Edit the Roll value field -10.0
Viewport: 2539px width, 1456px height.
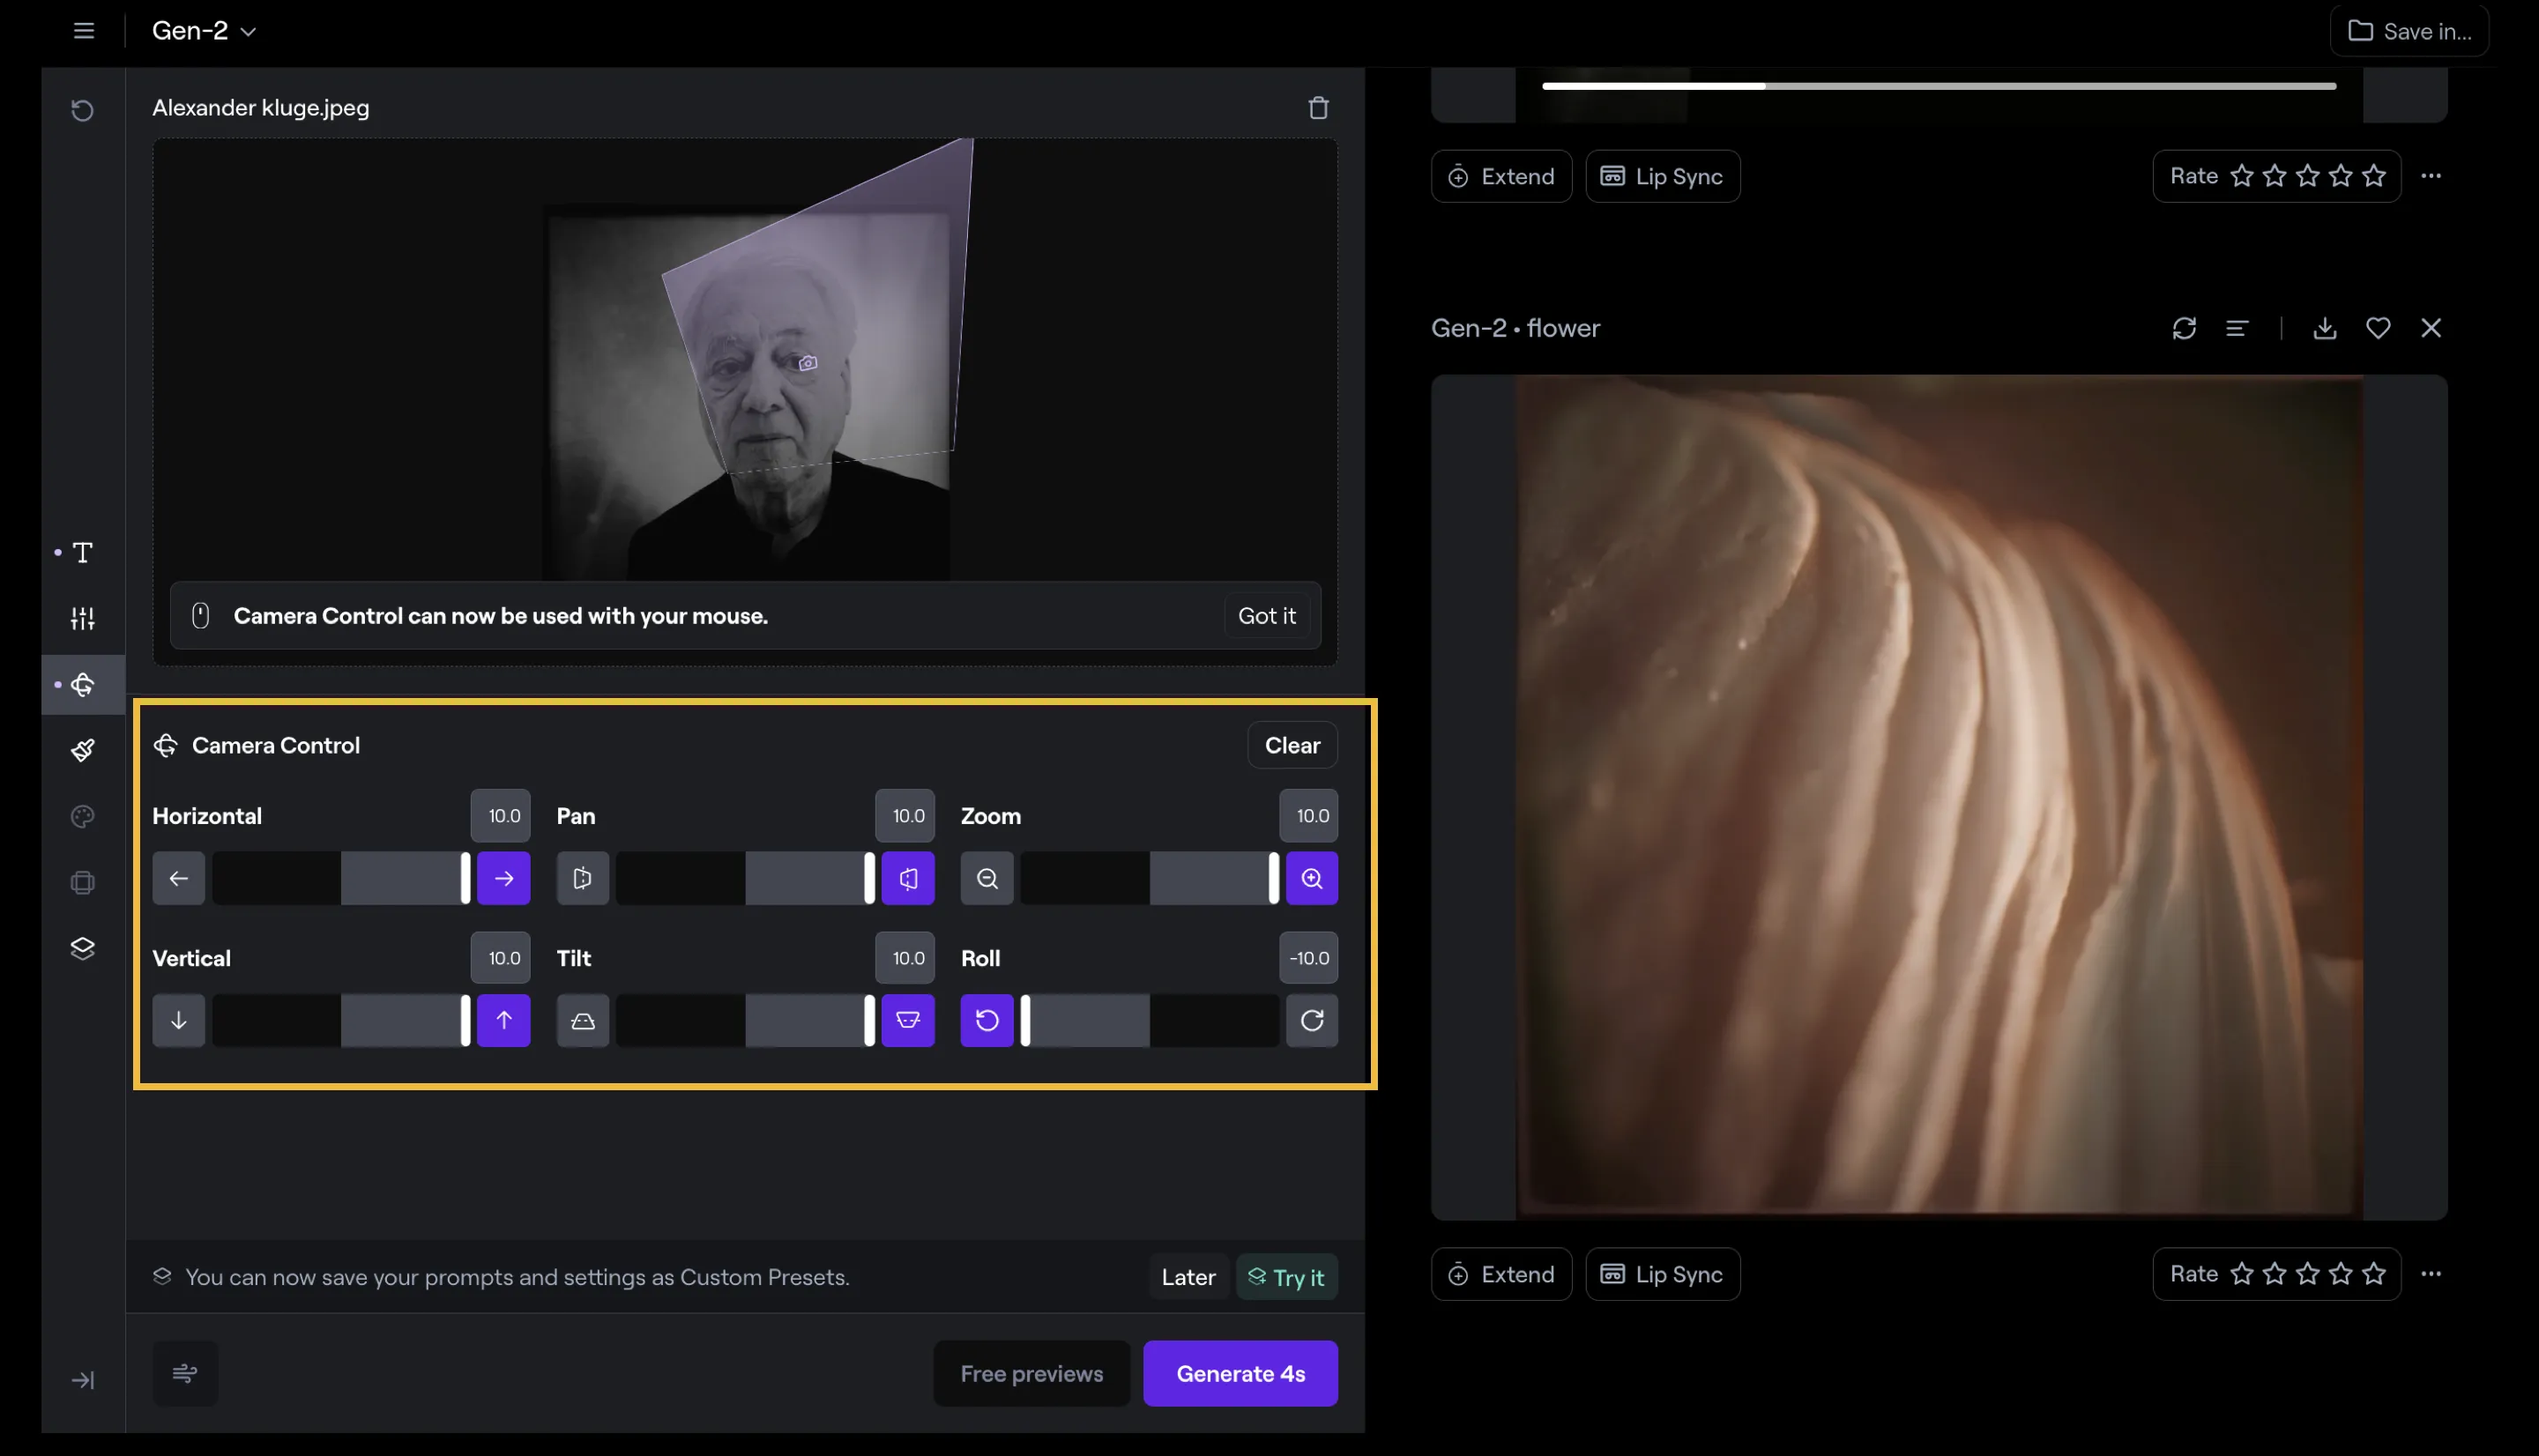(x=1309, y=958)
